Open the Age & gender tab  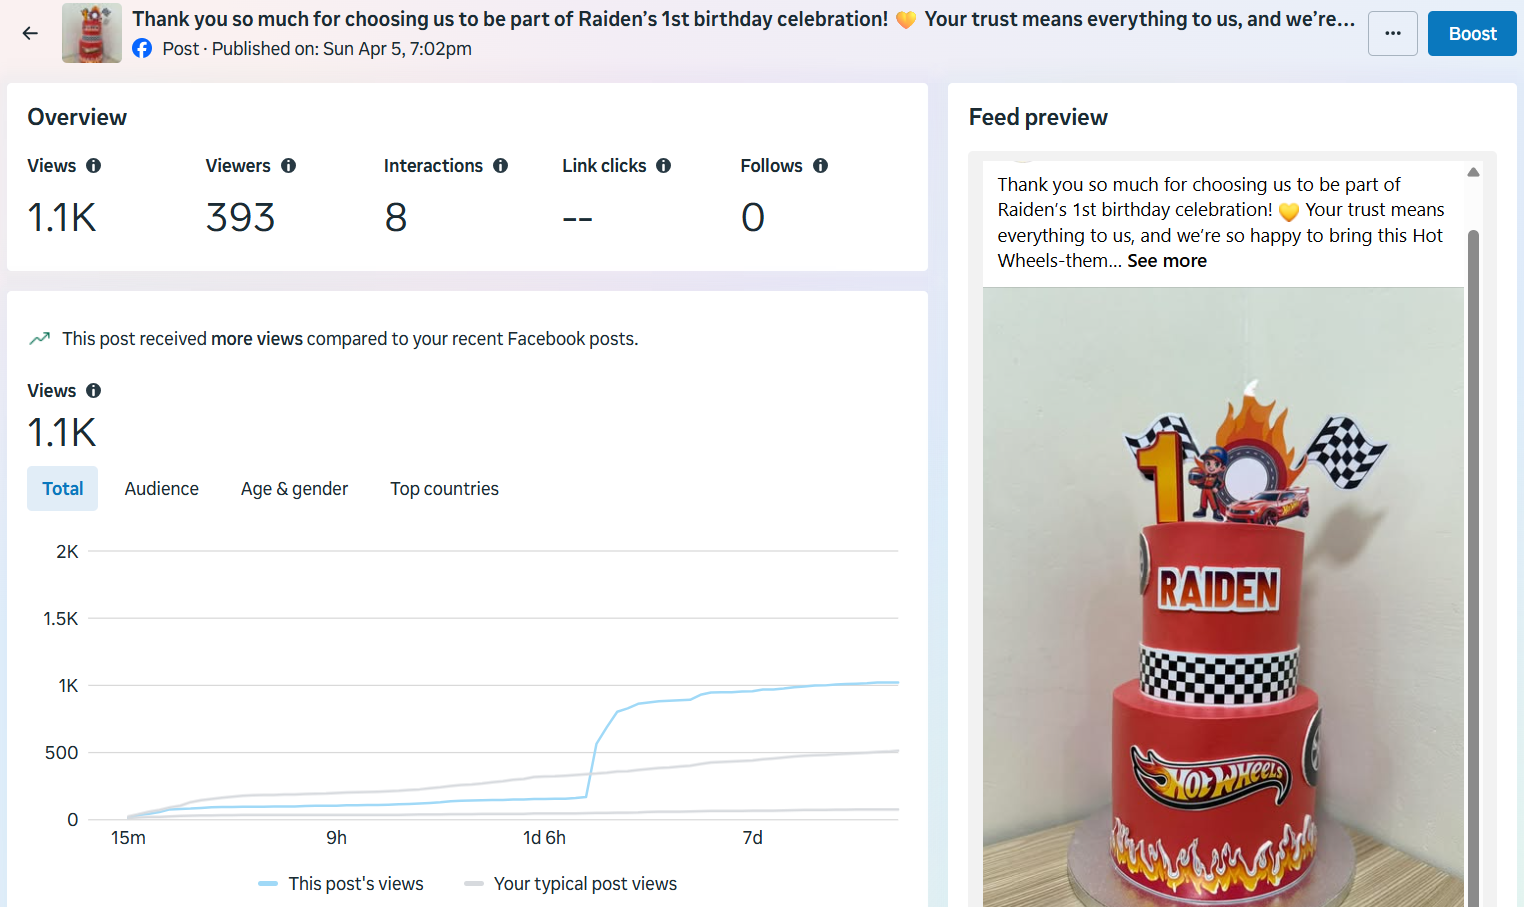click(x=294, y=489)
